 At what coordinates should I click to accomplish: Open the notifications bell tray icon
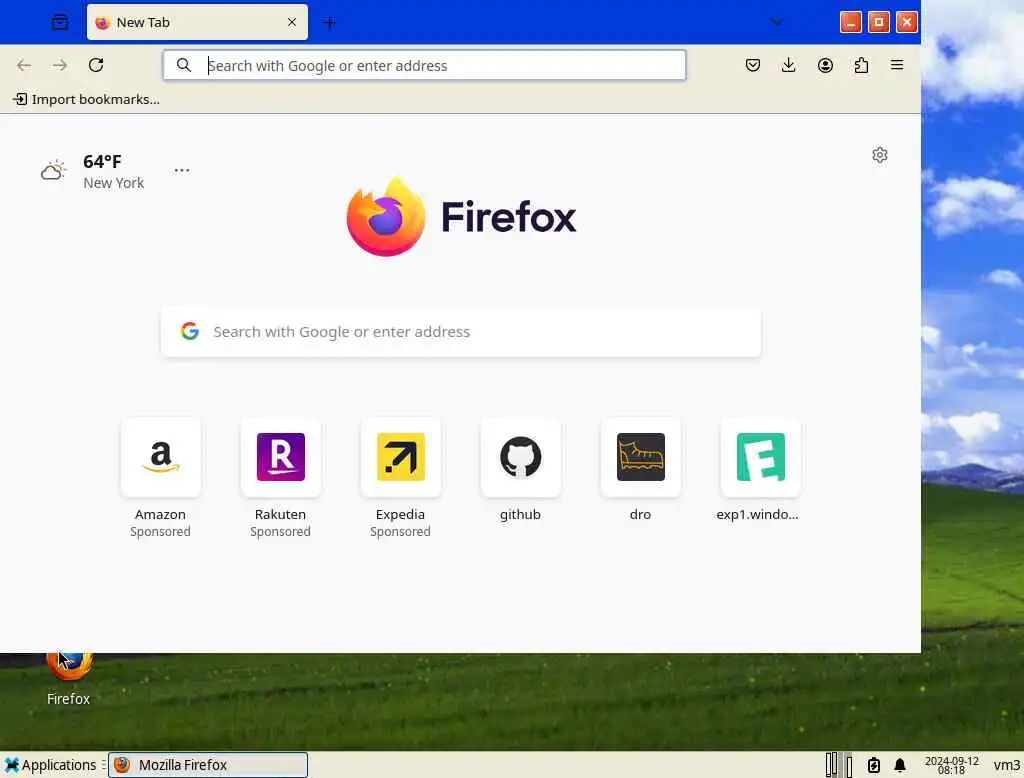[900, 765]
